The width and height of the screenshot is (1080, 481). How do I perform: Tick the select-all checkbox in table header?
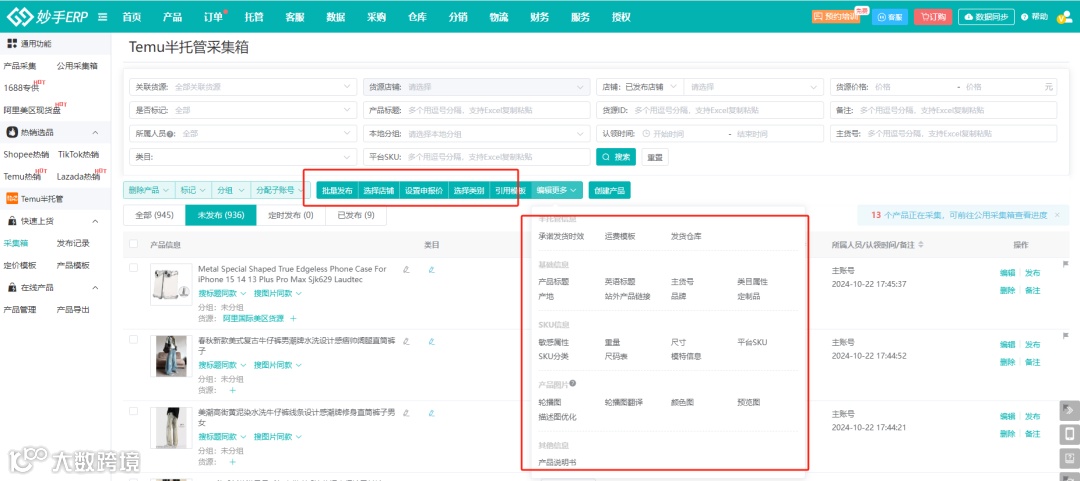[134, 244]
